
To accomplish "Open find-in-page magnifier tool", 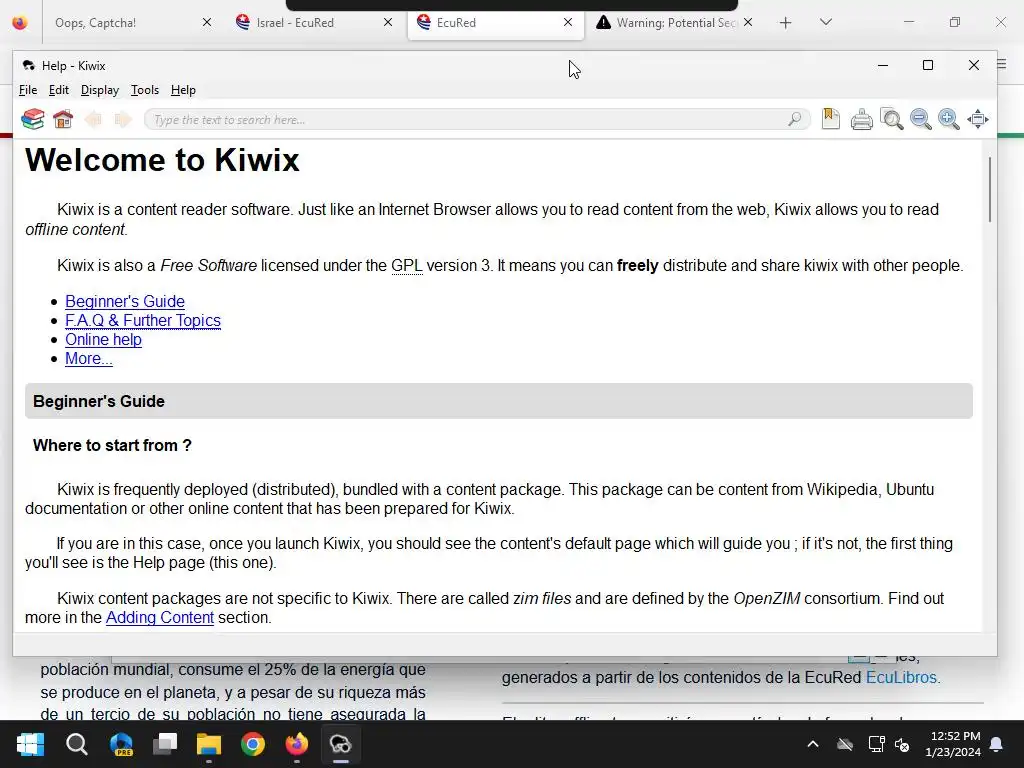I will (891, 120).
